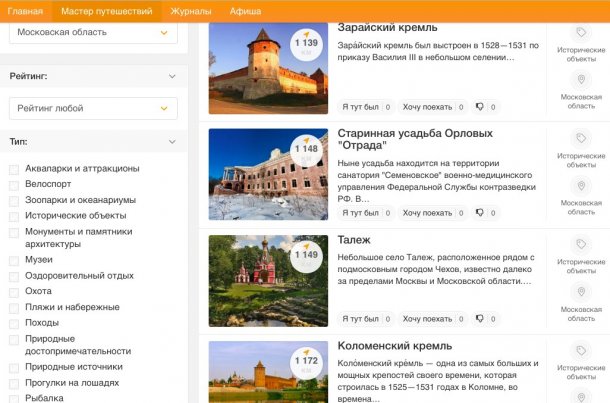Click location pin in Зарайский кремль row
Screen dimensions: 610x403
tap(581, 80)
